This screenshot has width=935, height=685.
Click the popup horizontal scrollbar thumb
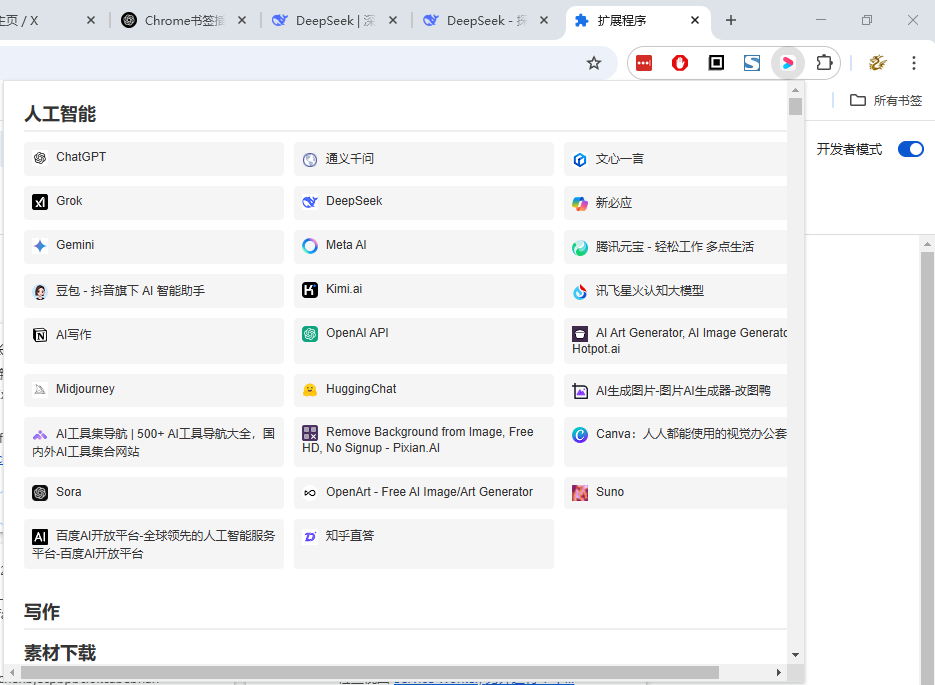[x=369, y=672]
